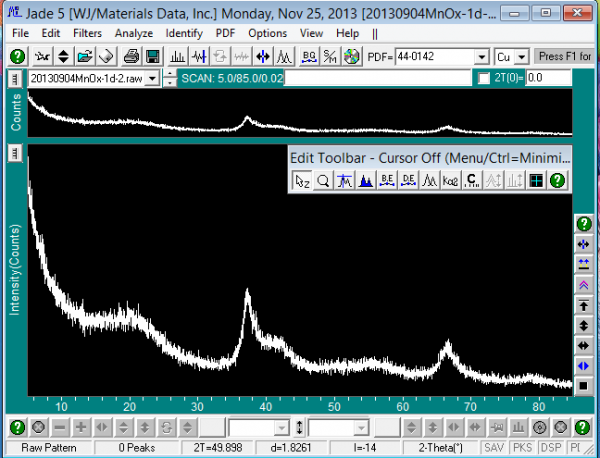Click the black vertical double-arrow between bottom dropdowns

tap(299, 428)
